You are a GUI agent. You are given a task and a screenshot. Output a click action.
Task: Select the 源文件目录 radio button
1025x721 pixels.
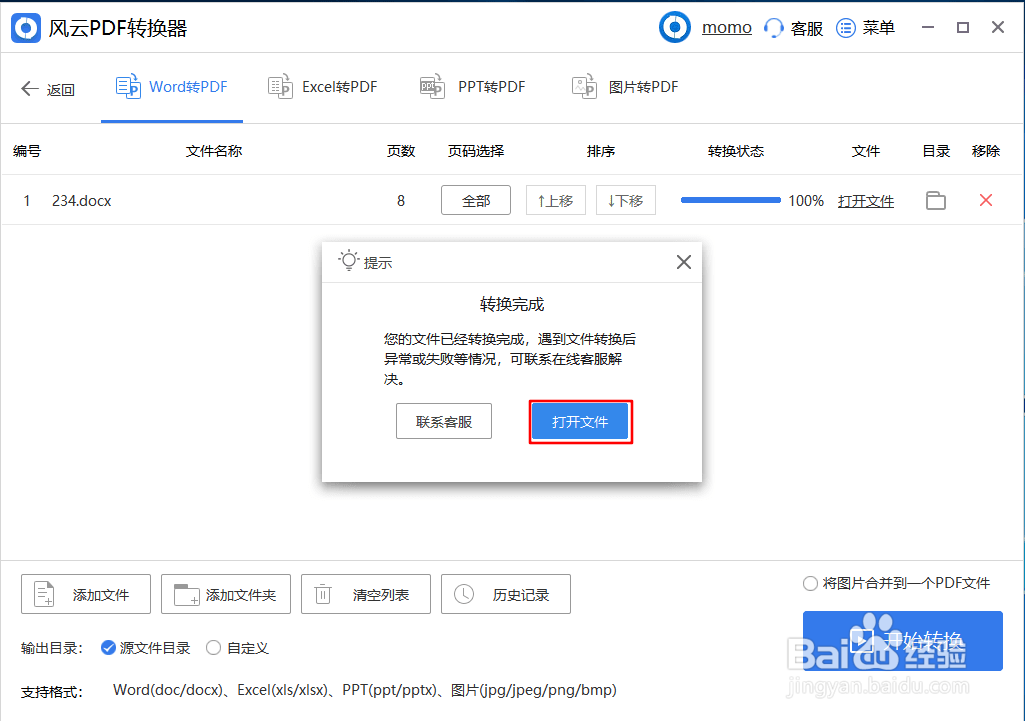109,647
